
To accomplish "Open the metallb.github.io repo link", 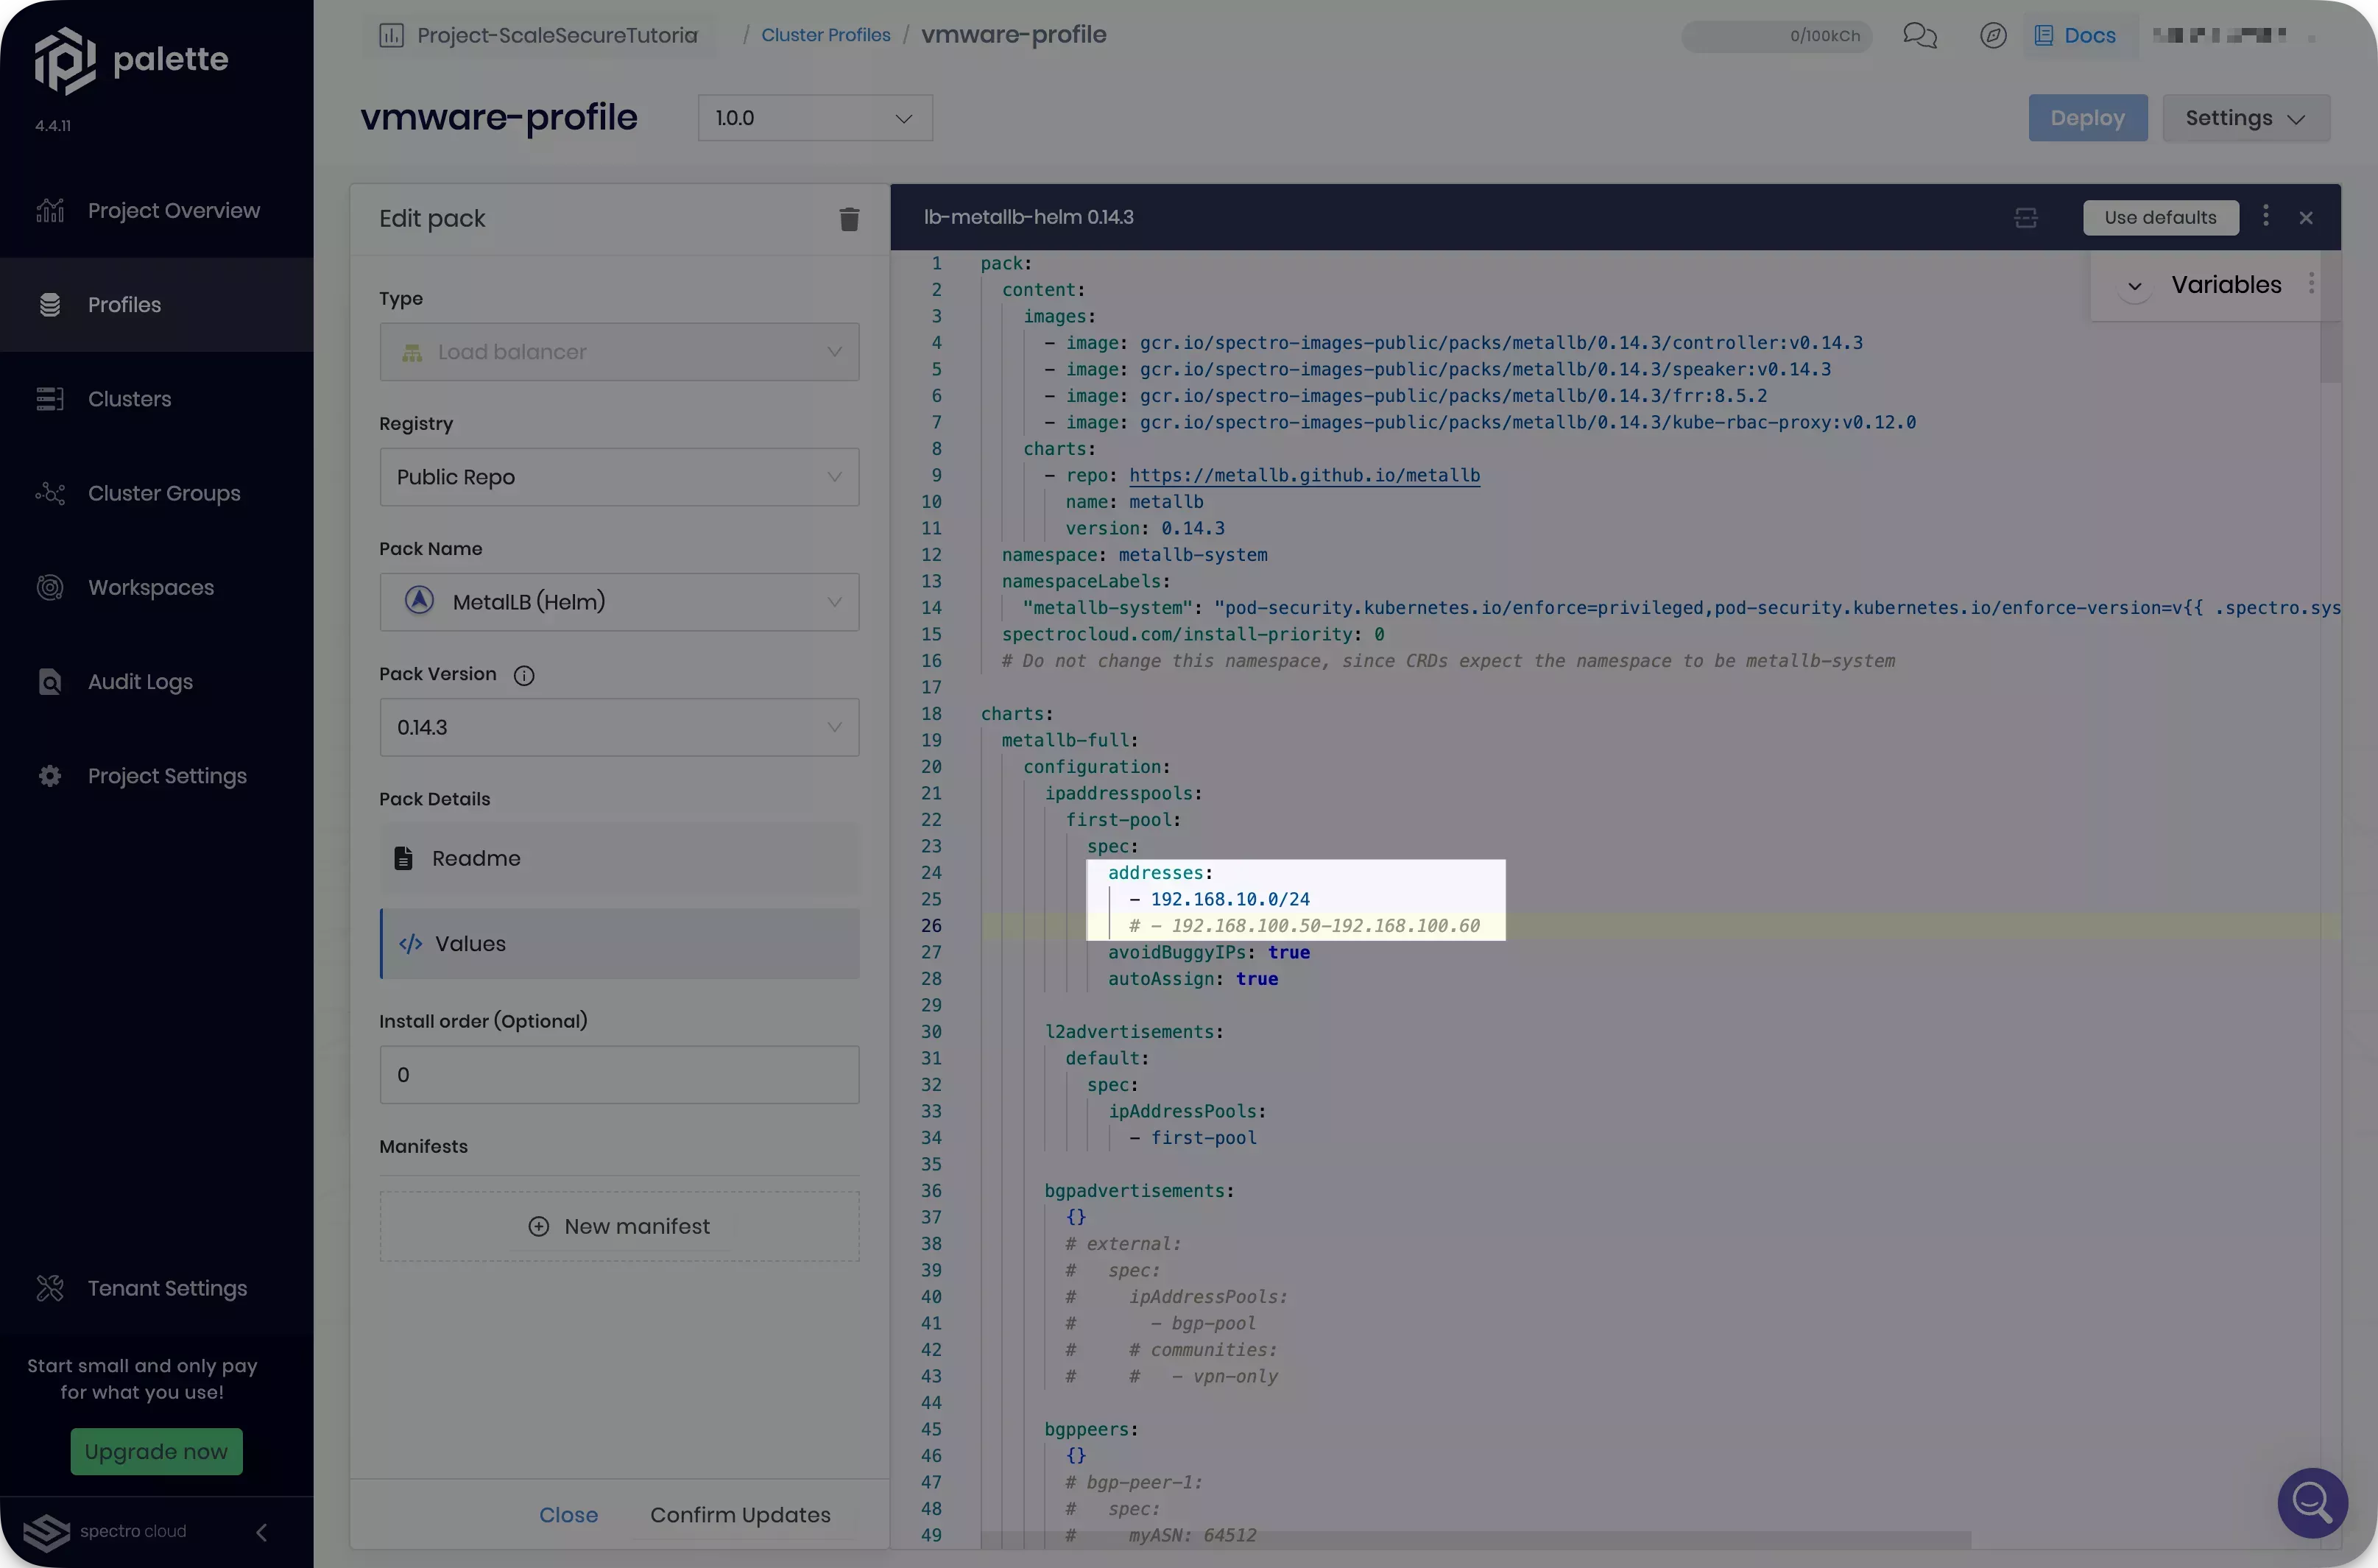I will [1304, 475].
